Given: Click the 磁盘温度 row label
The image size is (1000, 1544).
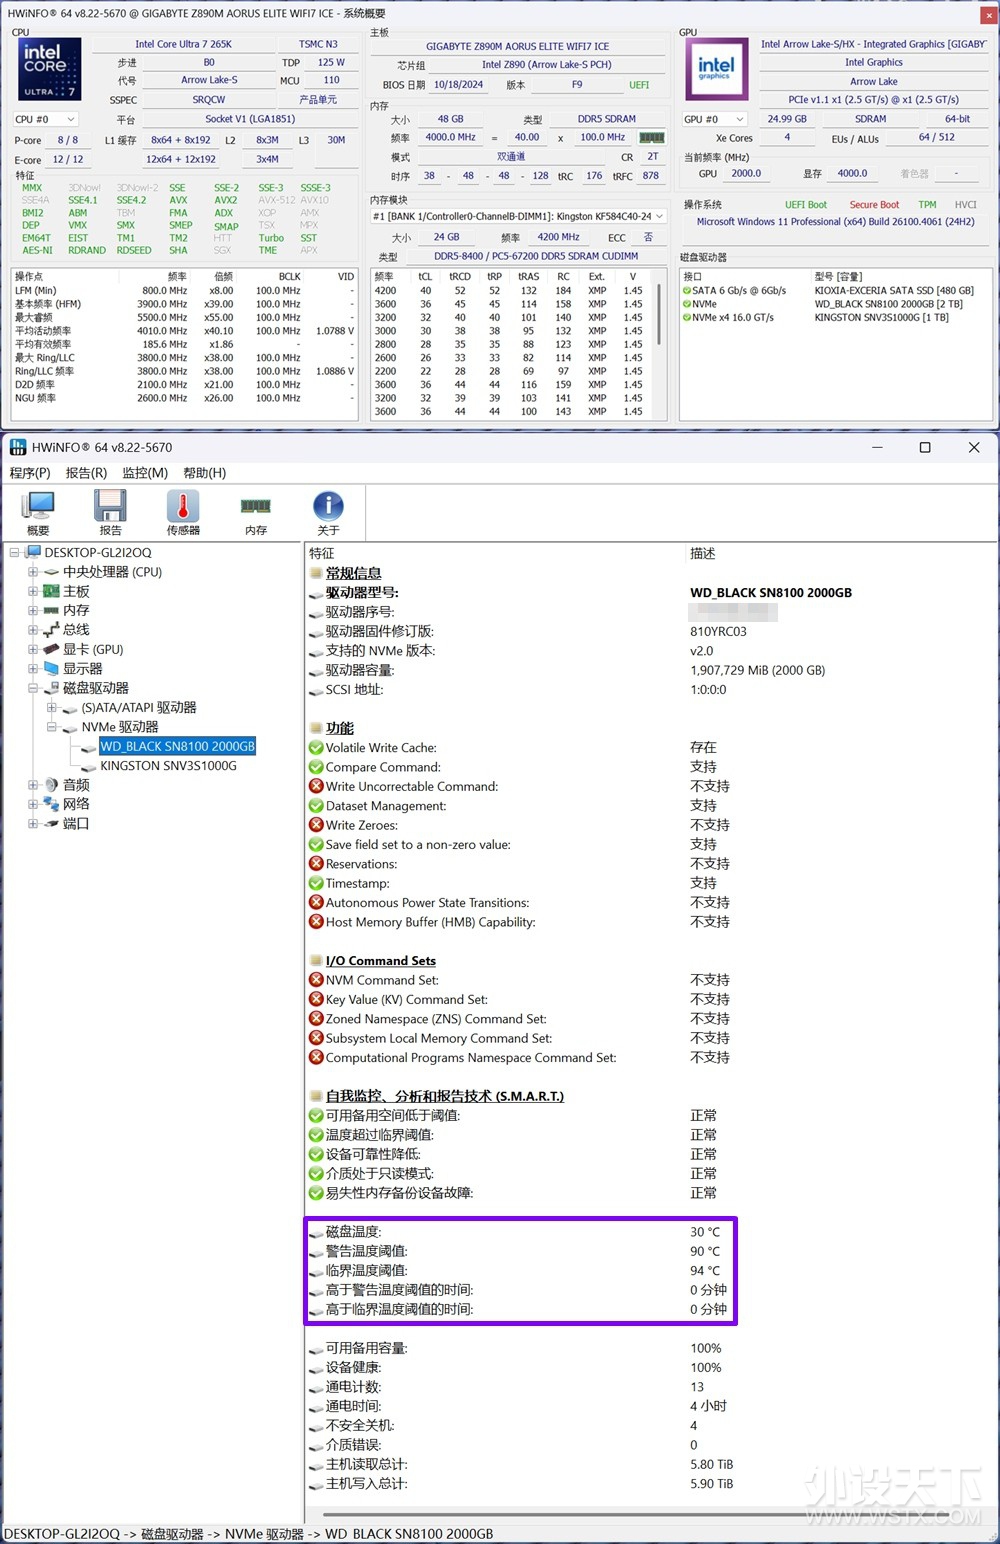Looking at the screenshot, I should [x=353, y=1232].
